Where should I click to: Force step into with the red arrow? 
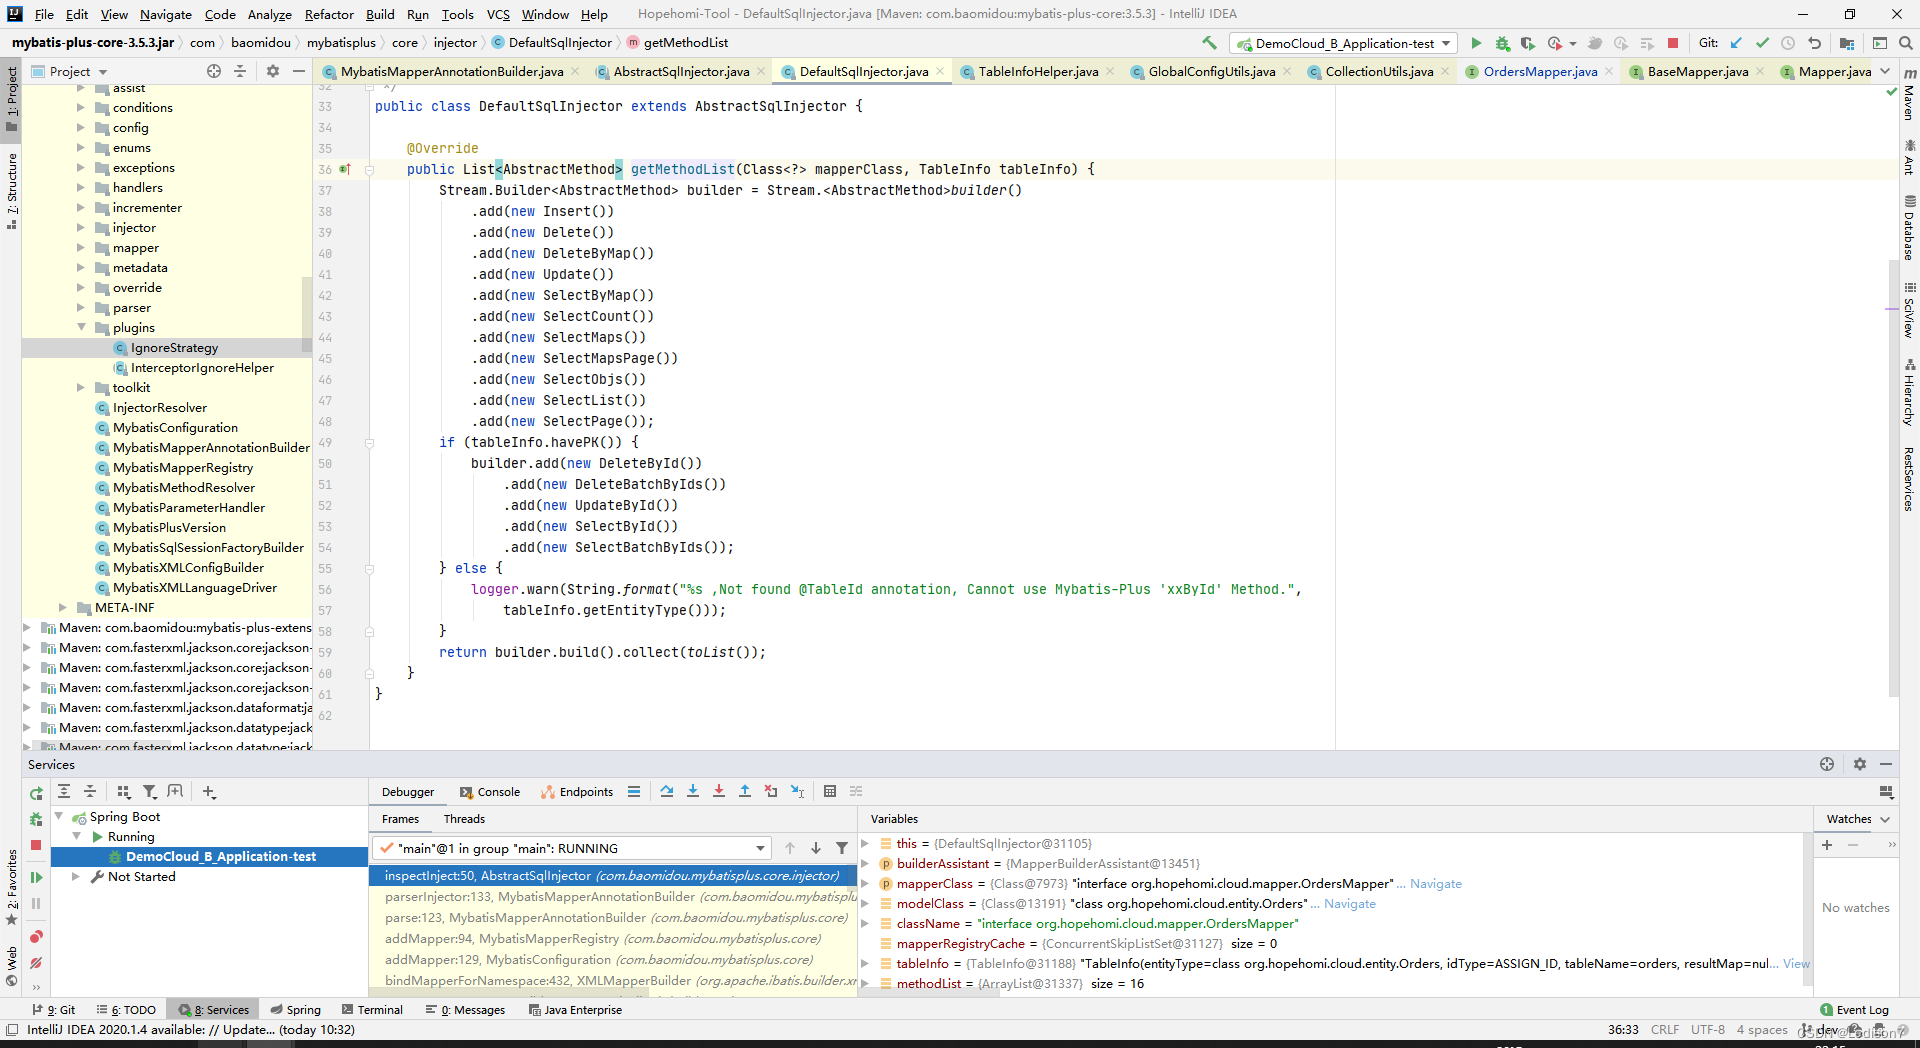(719, 791)
